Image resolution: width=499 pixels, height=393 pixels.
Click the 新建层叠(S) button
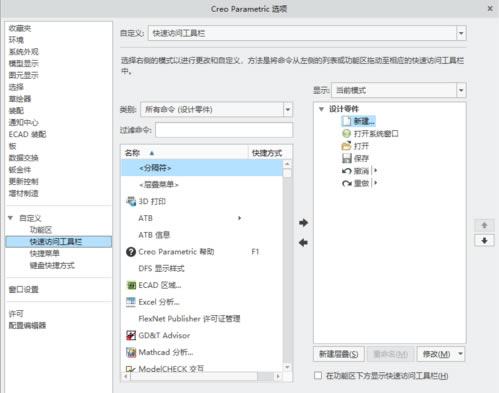click(x=339, y=354)
